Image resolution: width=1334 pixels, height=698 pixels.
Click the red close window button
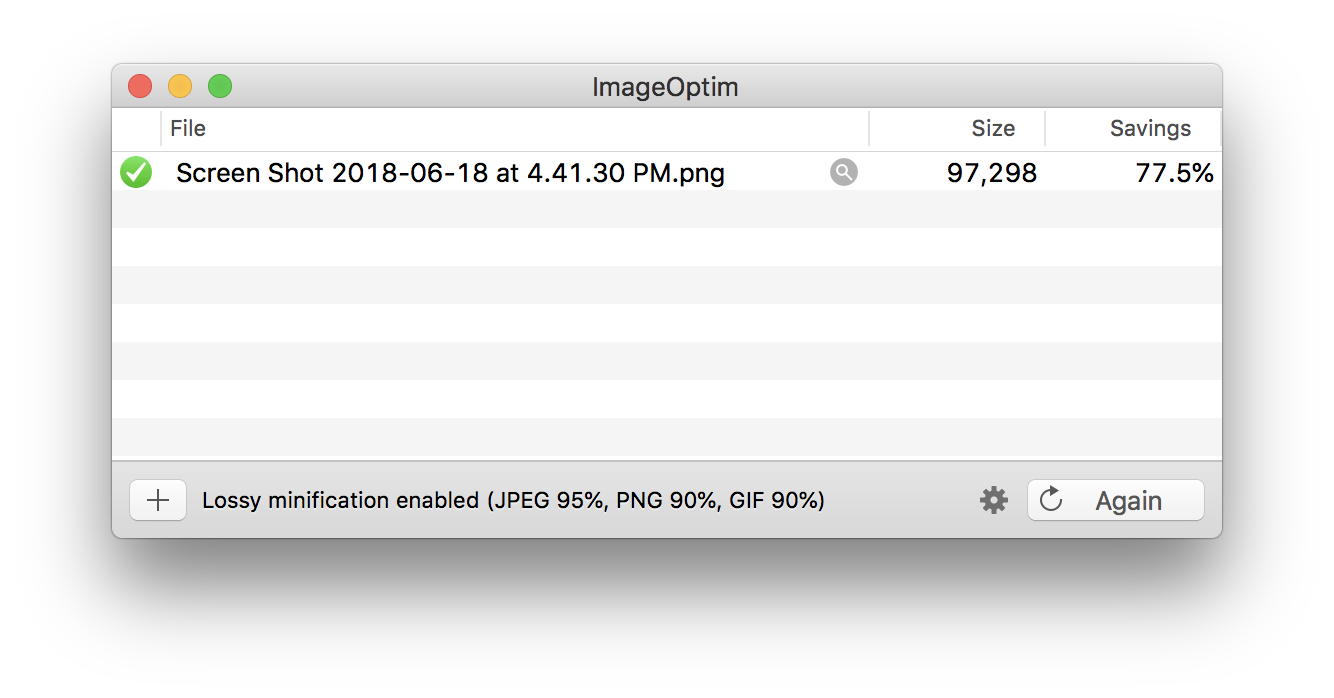[140, 86]
